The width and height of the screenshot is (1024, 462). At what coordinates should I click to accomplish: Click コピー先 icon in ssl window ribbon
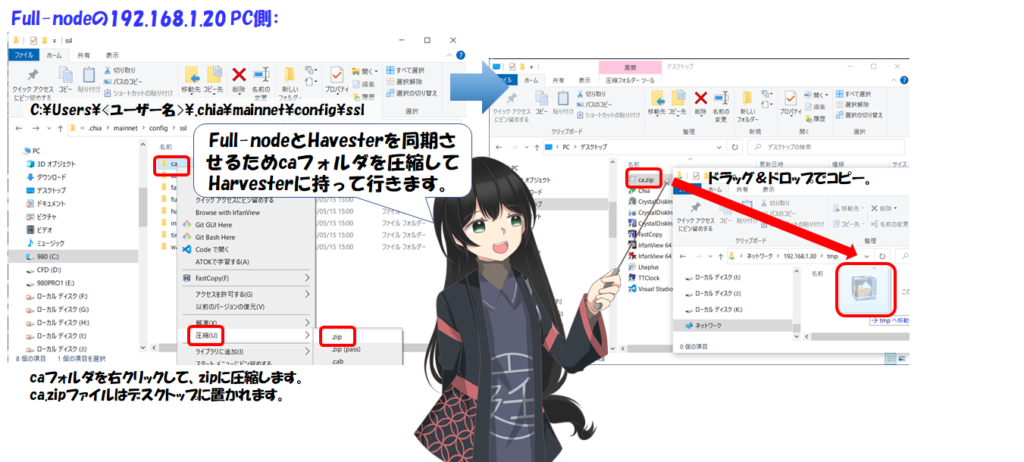[x=214, y=74]
